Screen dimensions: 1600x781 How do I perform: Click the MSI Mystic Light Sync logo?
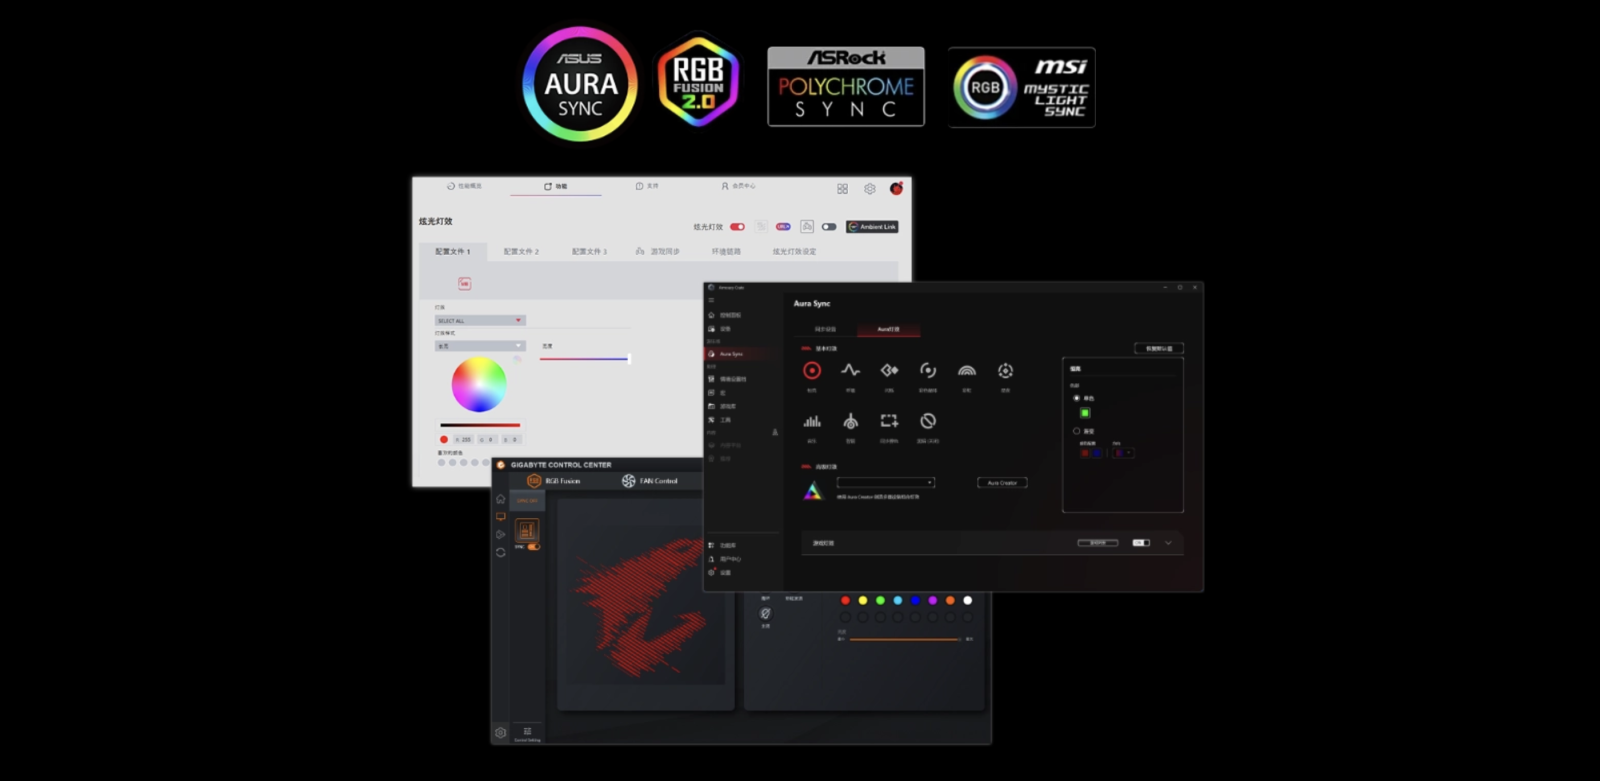click(1022, 87)
